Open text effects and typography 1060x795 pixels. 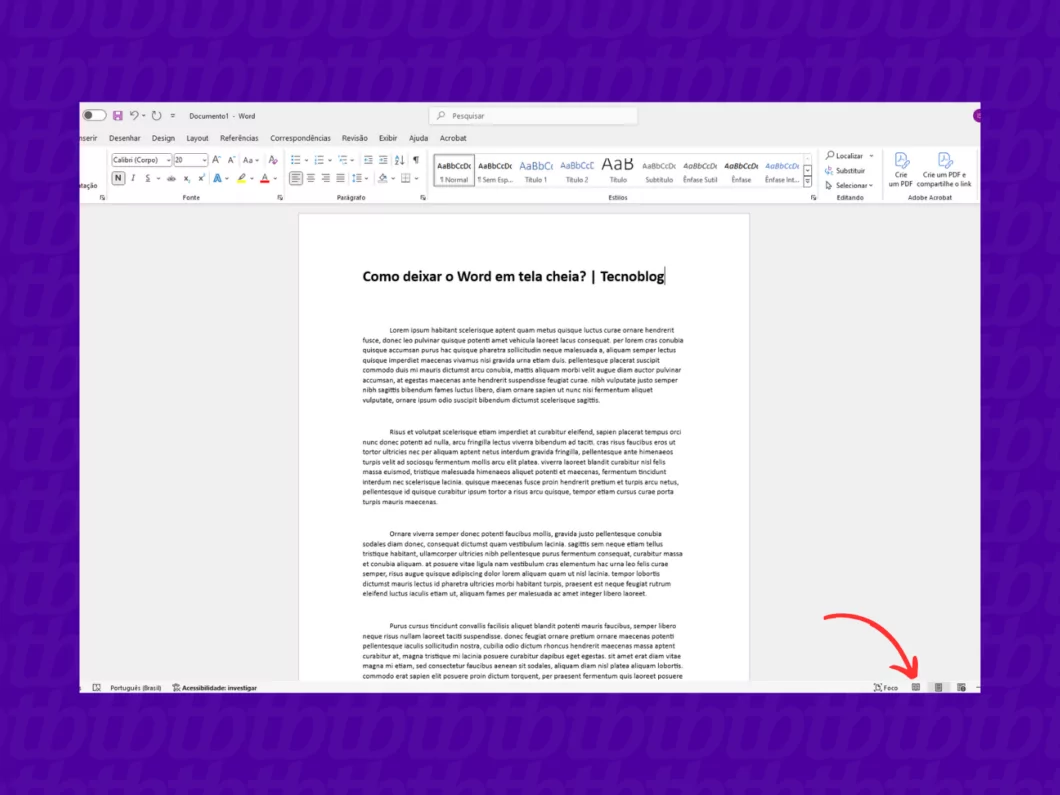[x=218, y=178]
